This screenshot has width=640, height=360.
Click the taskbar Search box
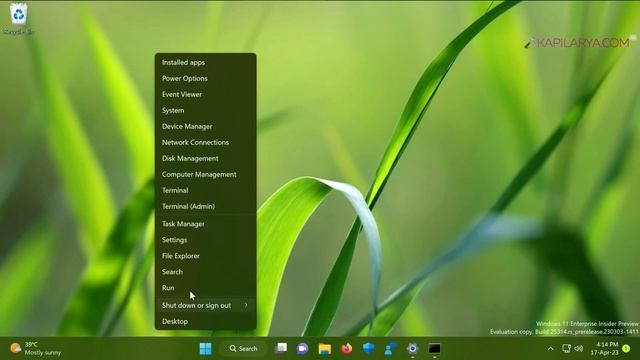click(x=243, y=349)
